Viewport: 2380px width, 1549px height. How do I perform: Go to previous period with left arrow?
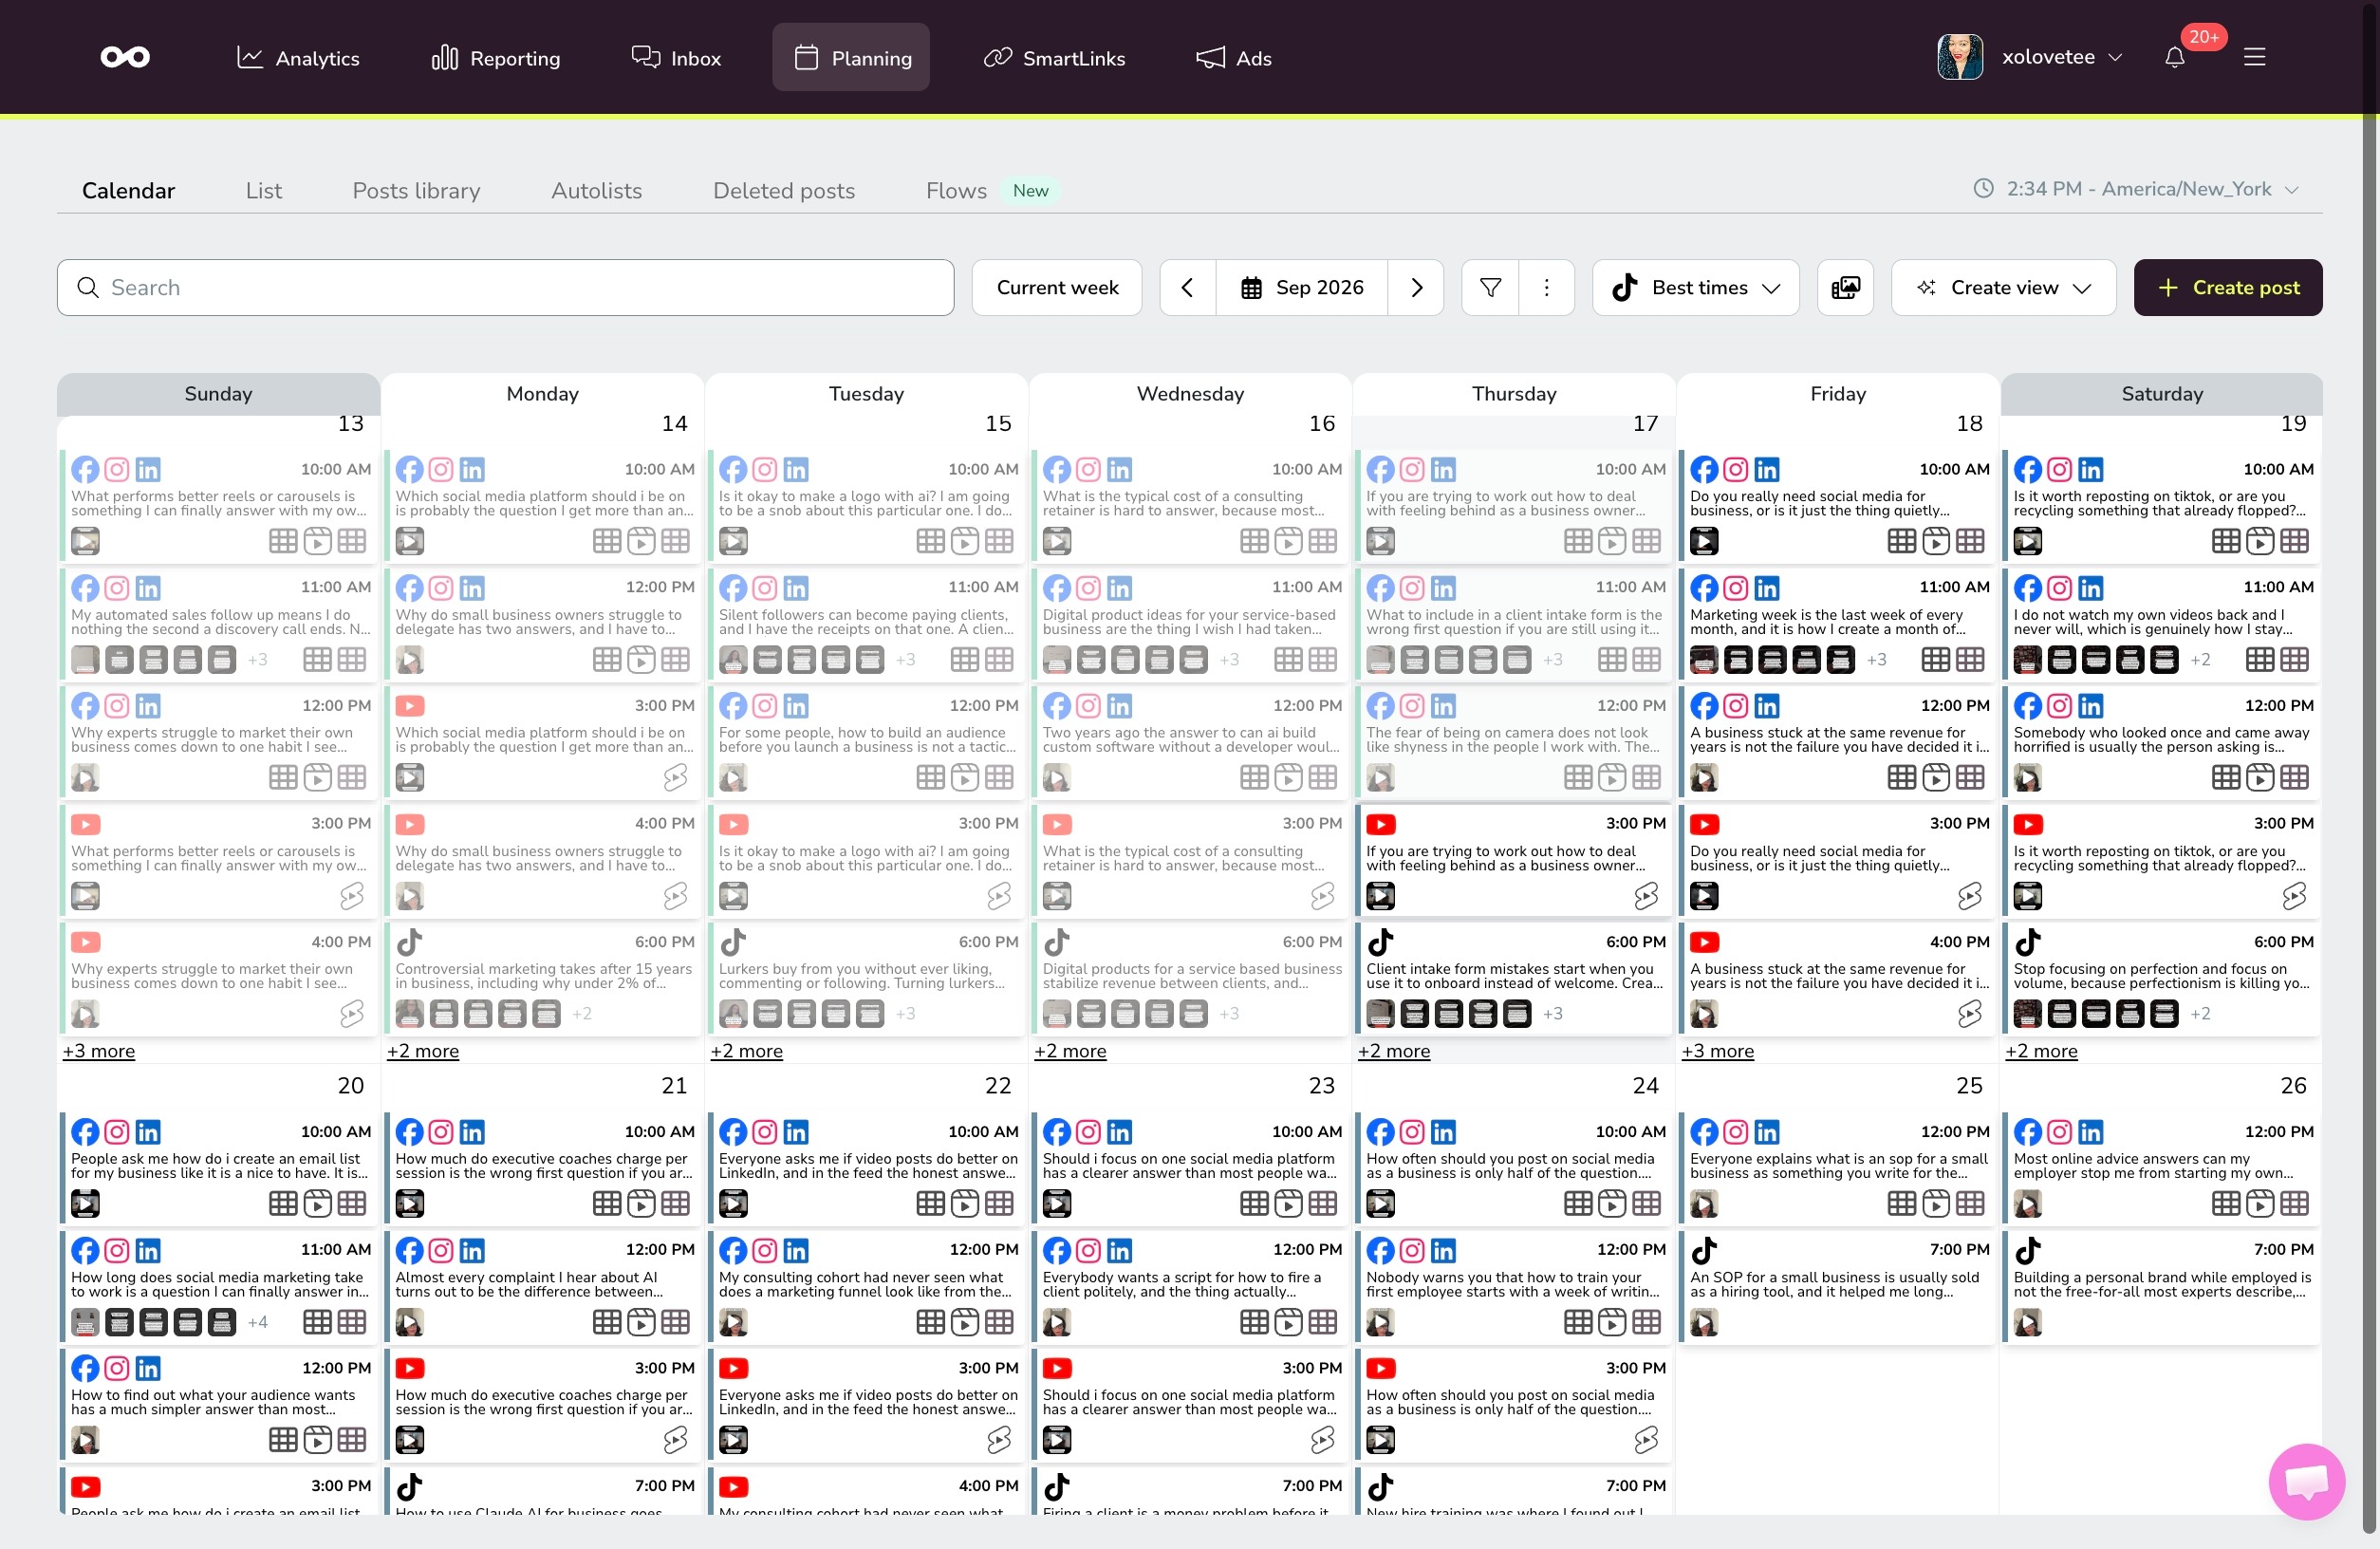[1187, 288]
